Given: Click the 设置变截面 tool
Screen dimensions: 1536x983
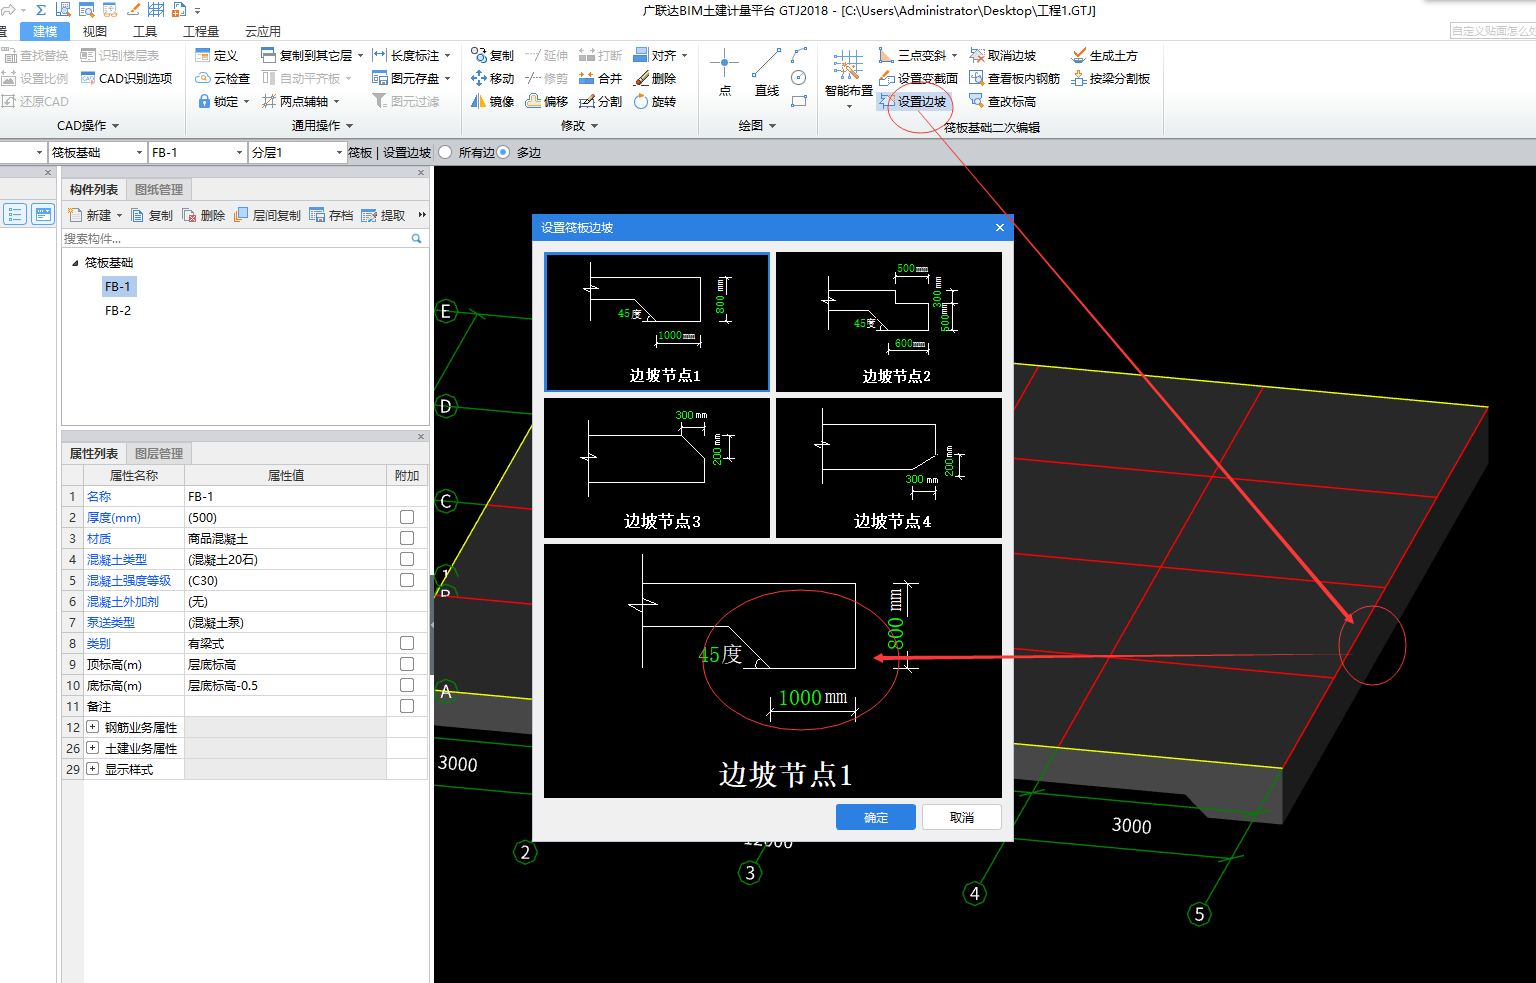Looking at the screenshot, I should tap(918, 78).
